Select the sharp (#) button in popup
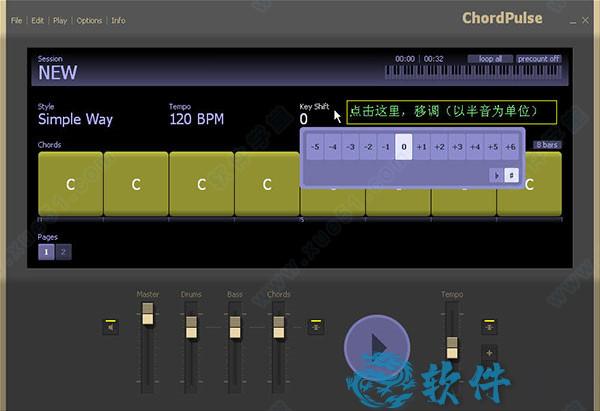Image resolution: width=600 pixels, height=411 pixels. 511,174
